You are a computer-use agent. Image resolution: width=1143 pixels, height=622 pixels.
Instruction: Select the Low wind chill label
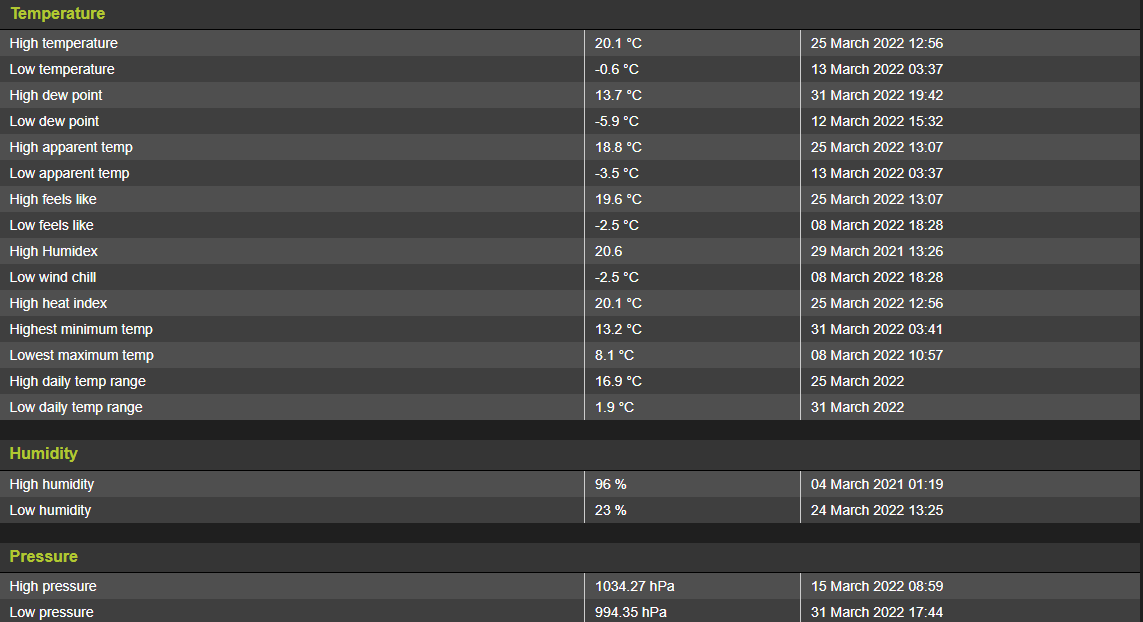pyautogui.click(x=53, y=277)
